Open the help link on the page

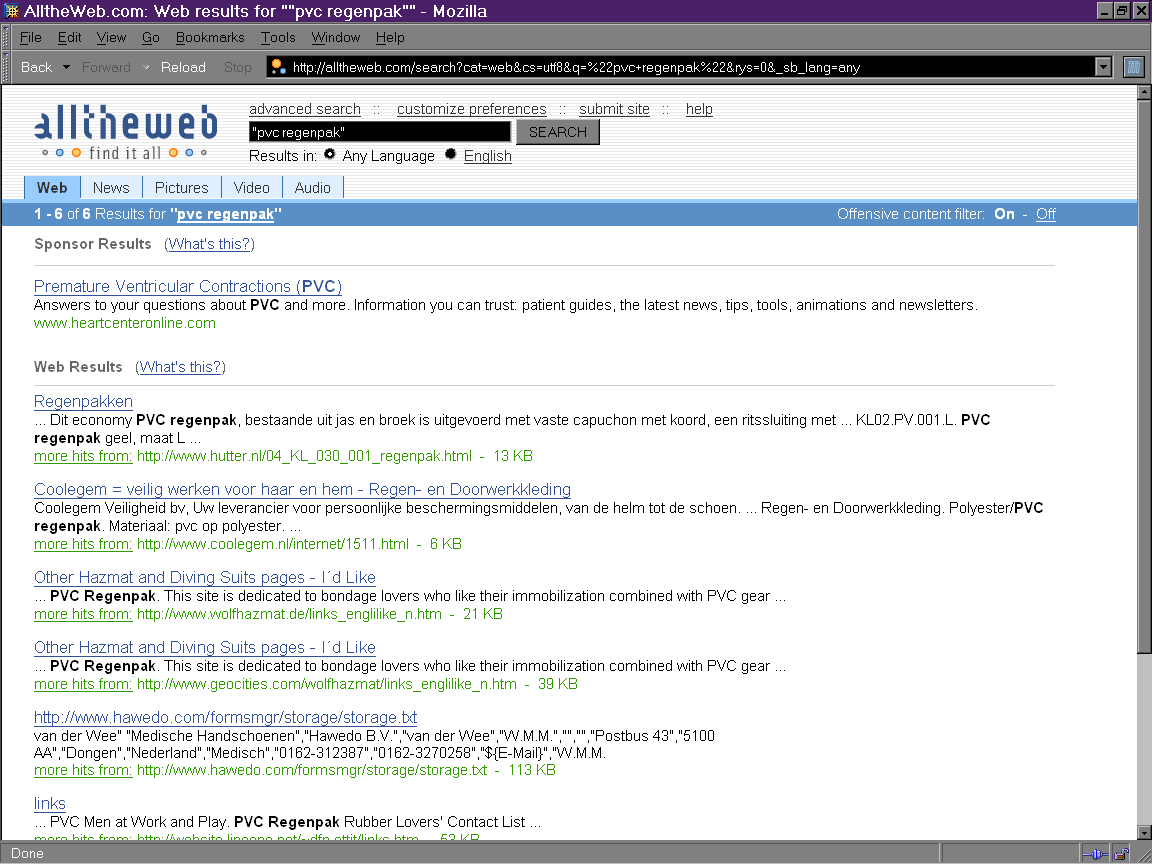coord(699,109)
